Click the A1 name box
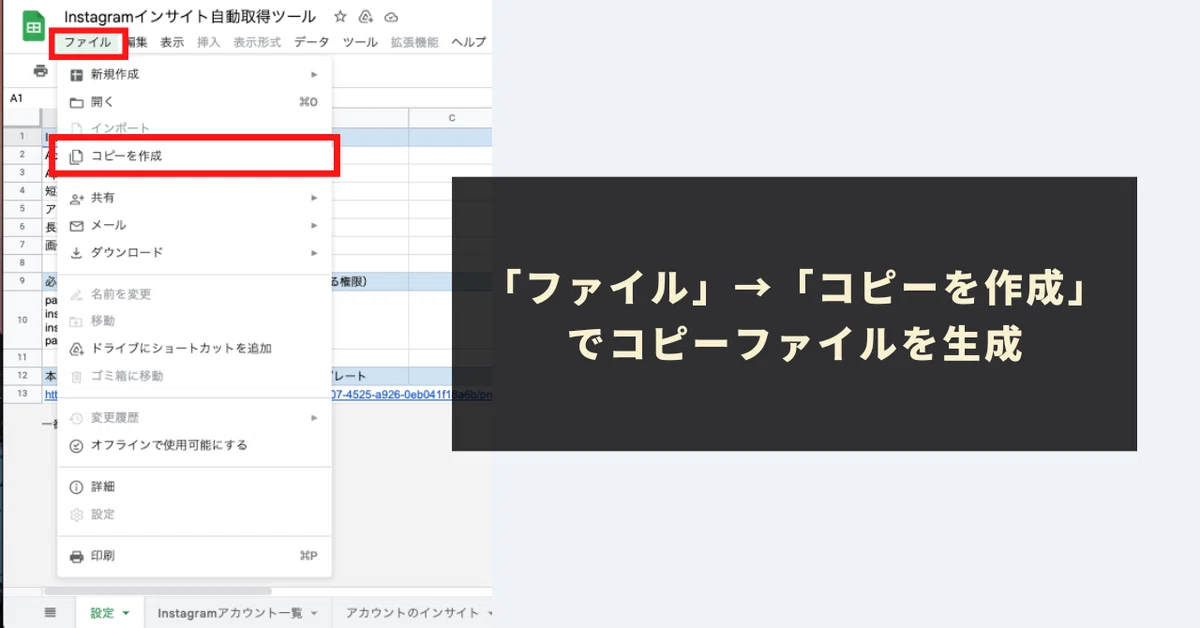Viewport: 1200px width, 628px height. (x=17, y=98)
